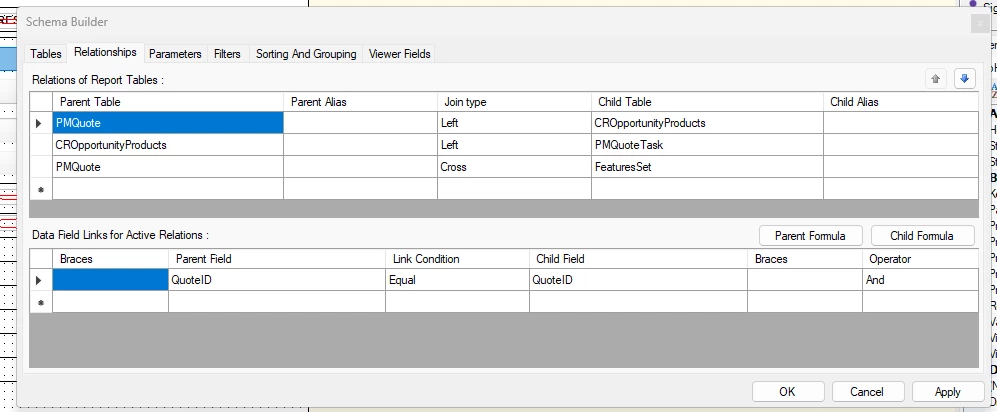Click the Parent Formula button
The image size is (997, 412).
point(810,236)
